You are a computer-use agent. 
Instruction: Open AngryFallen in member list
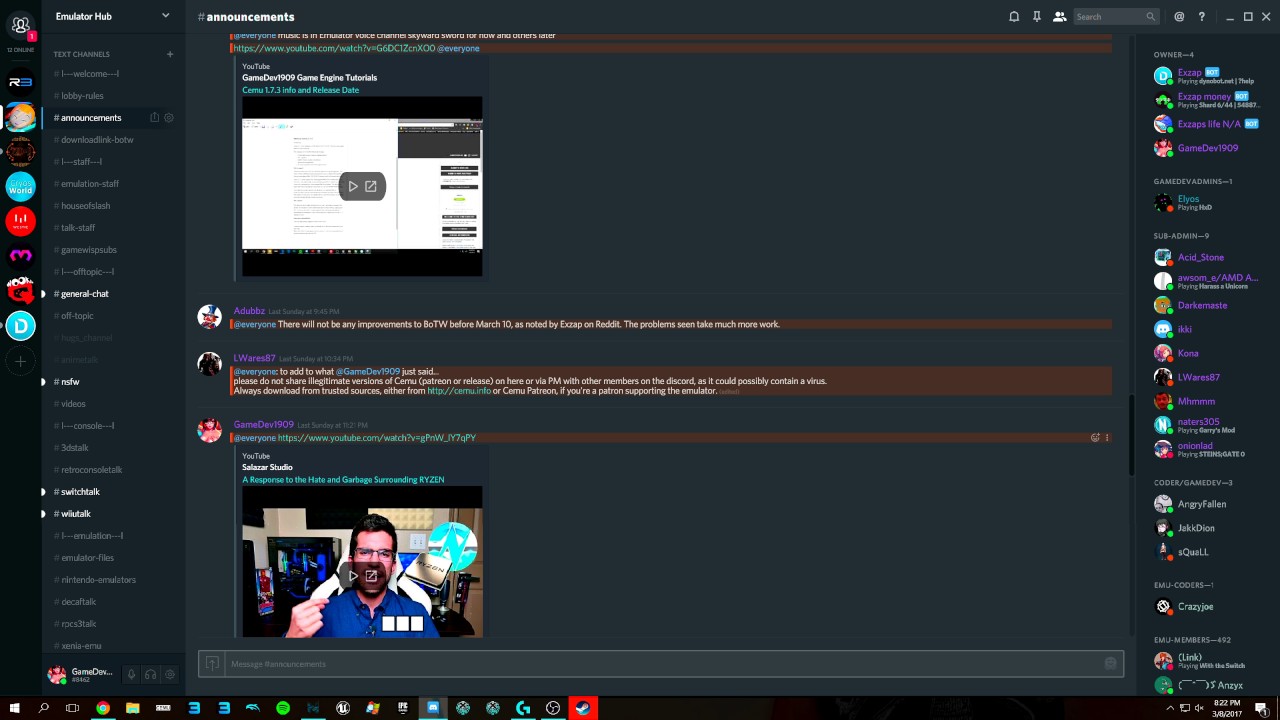click(x=1201, y=504)
